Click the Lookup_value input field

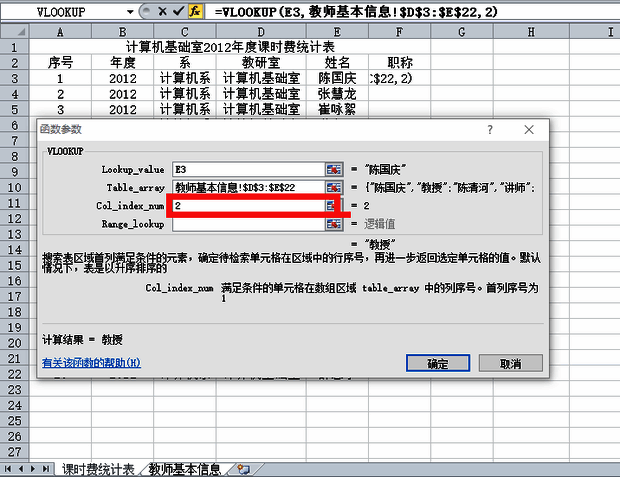tap(247, 168)
